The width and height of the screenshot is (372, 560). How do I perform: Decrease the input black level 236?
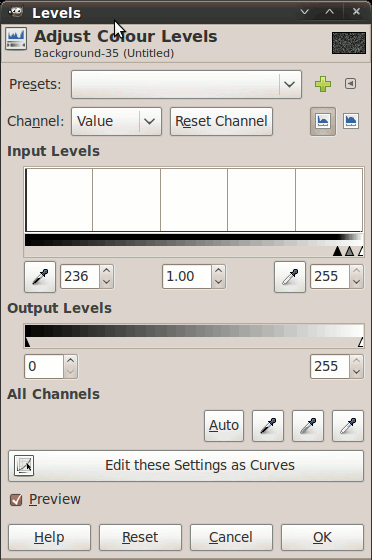click(x=106, y=282)
